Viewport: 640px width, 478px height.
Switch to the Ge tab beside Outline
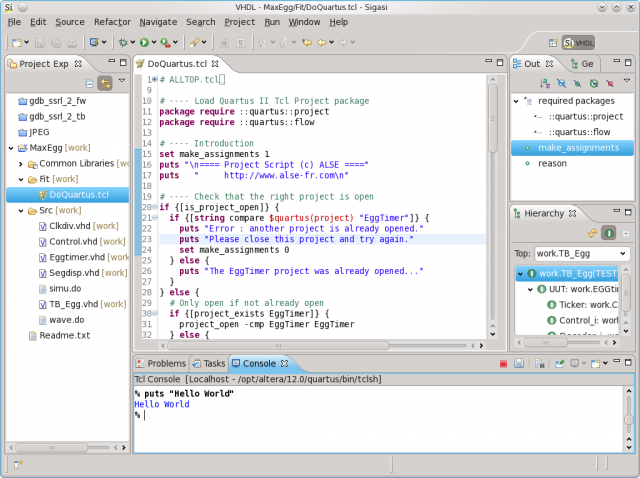point(582,64)
